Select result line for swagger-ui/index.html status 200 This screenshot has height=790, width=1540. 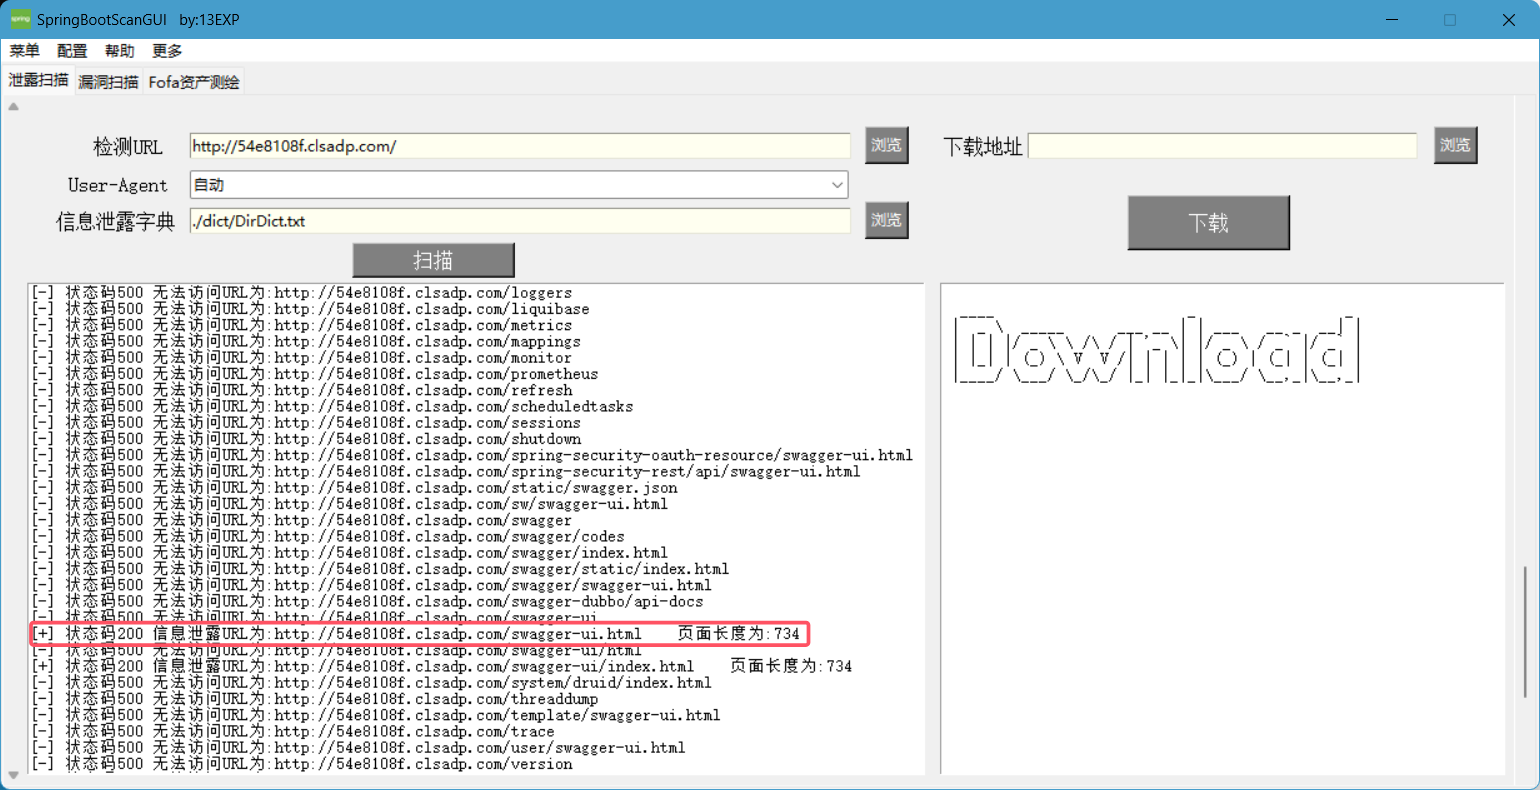click(442, 666)
